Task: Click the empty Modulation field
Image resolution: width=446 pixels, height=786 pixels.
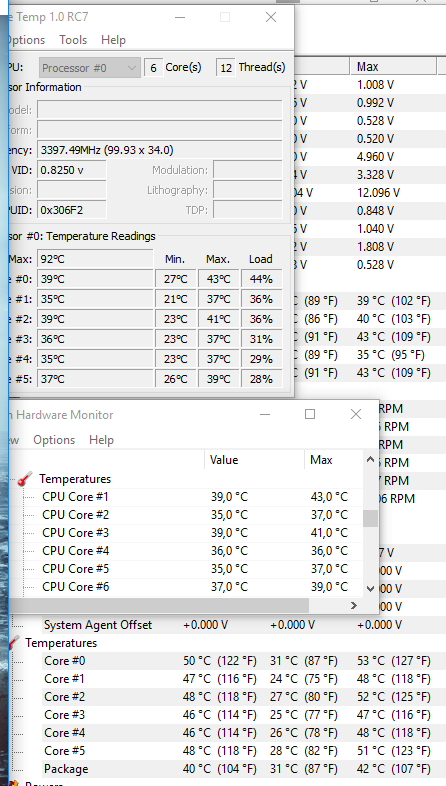Action: 248,170
